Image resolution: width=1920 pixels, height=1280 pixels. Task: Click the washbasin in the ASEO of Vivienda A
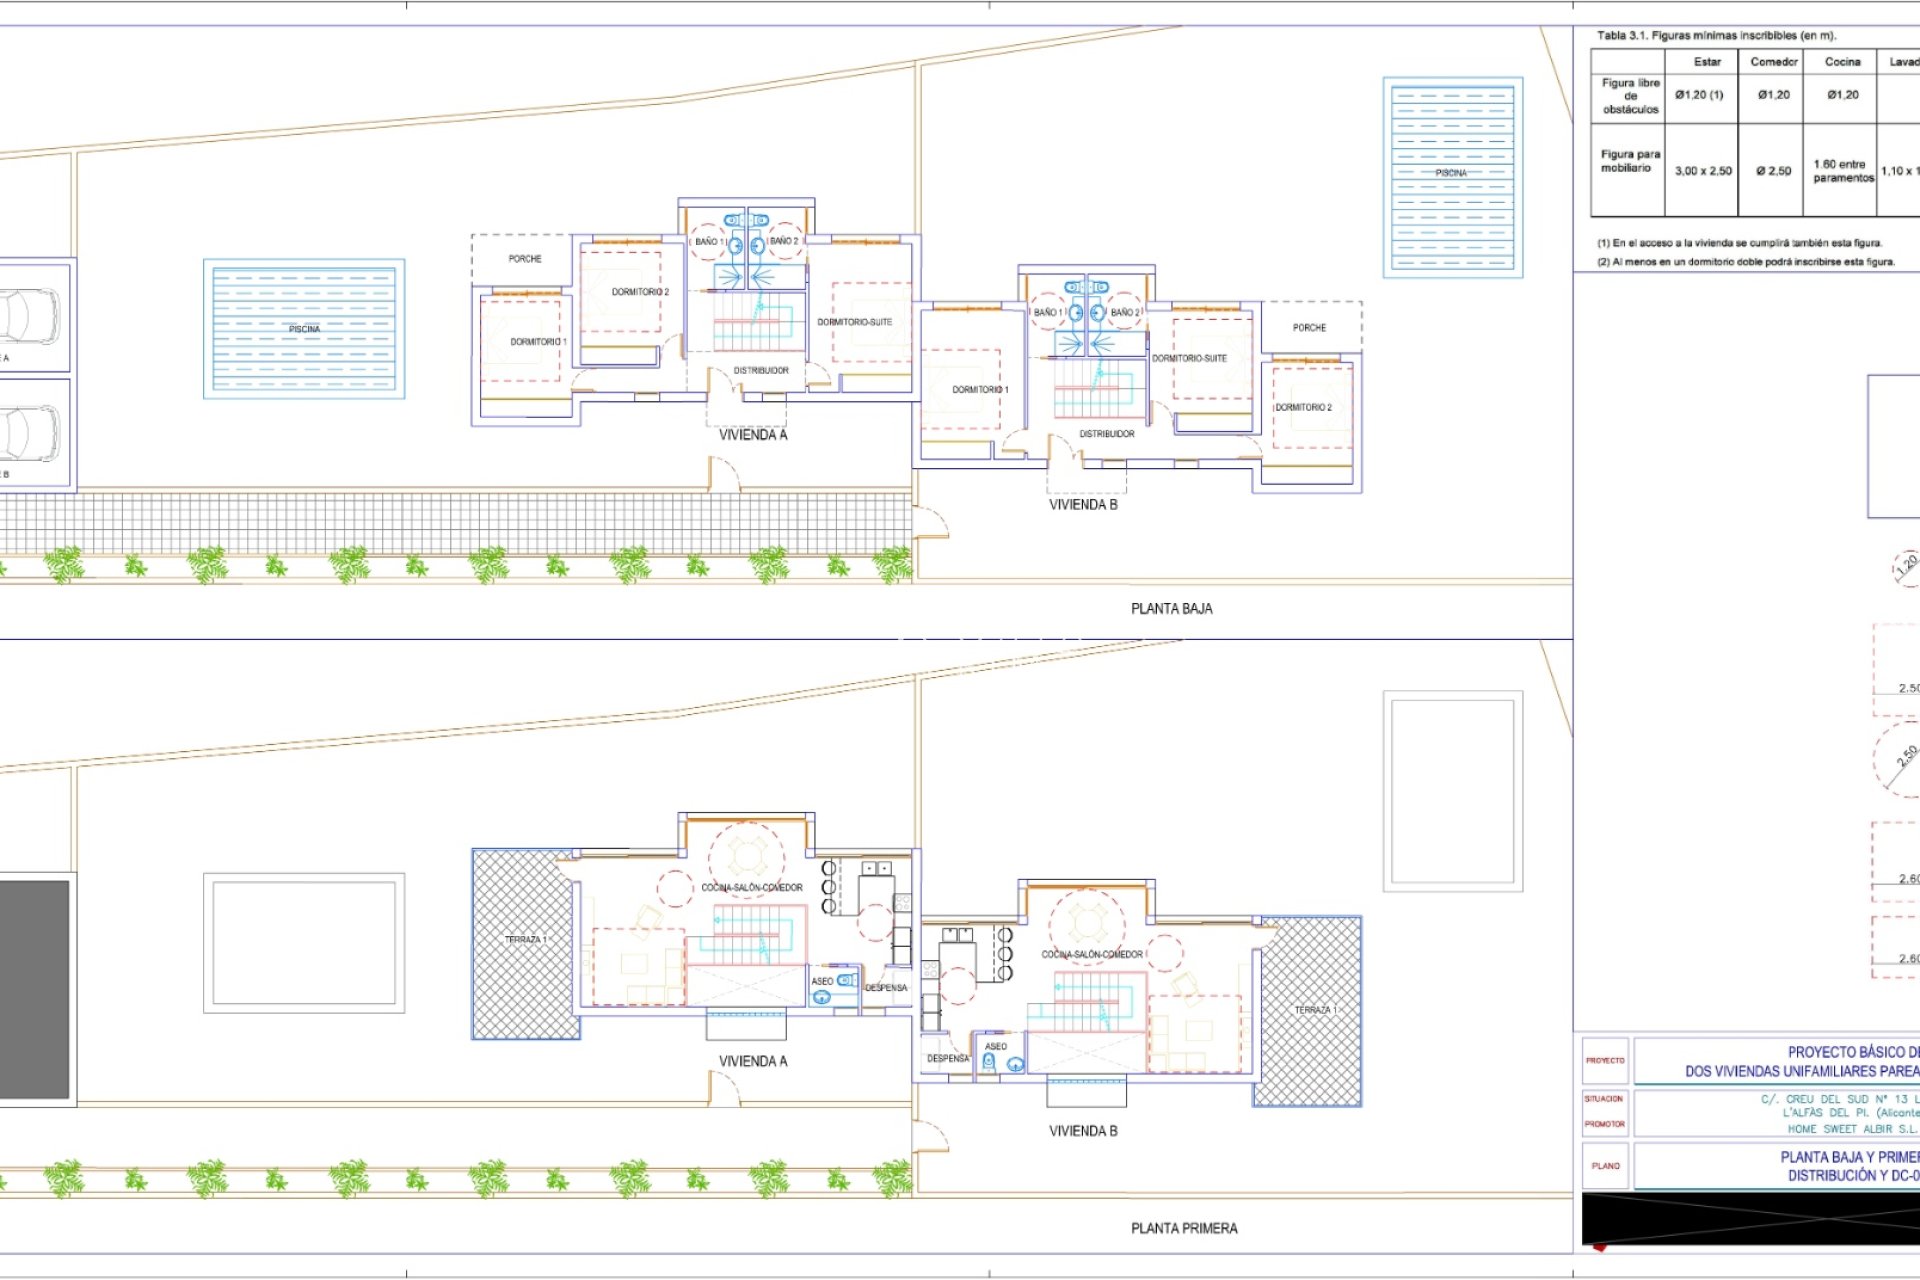coord(822,998)
